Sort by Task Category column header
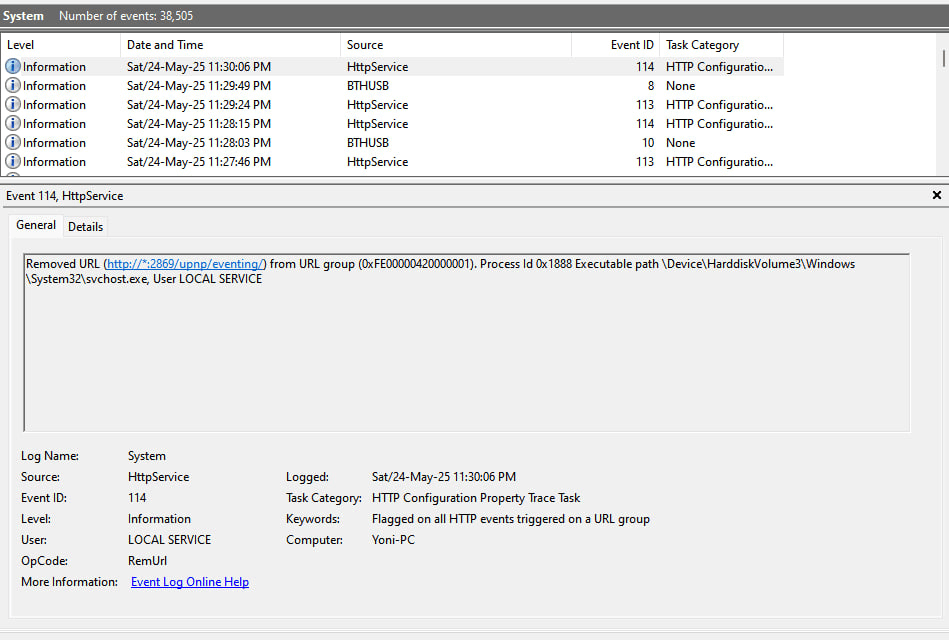Viewport: 949px width, 640px height. 721,45
